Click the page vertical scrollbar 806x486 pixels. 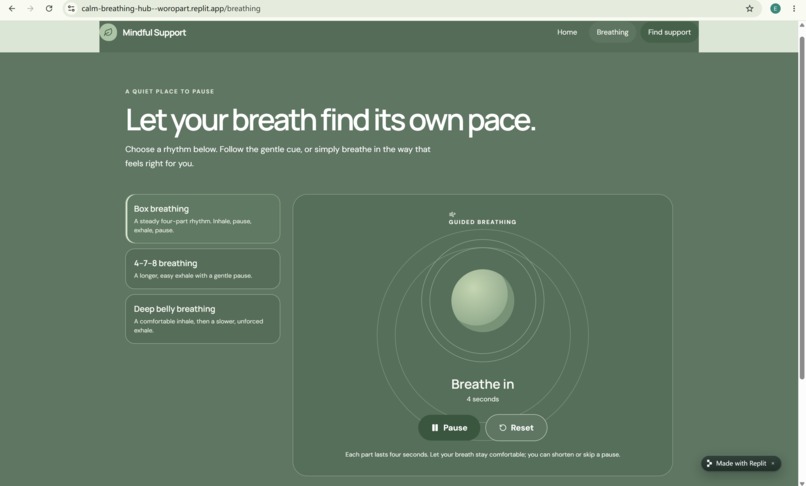(801, 208)
